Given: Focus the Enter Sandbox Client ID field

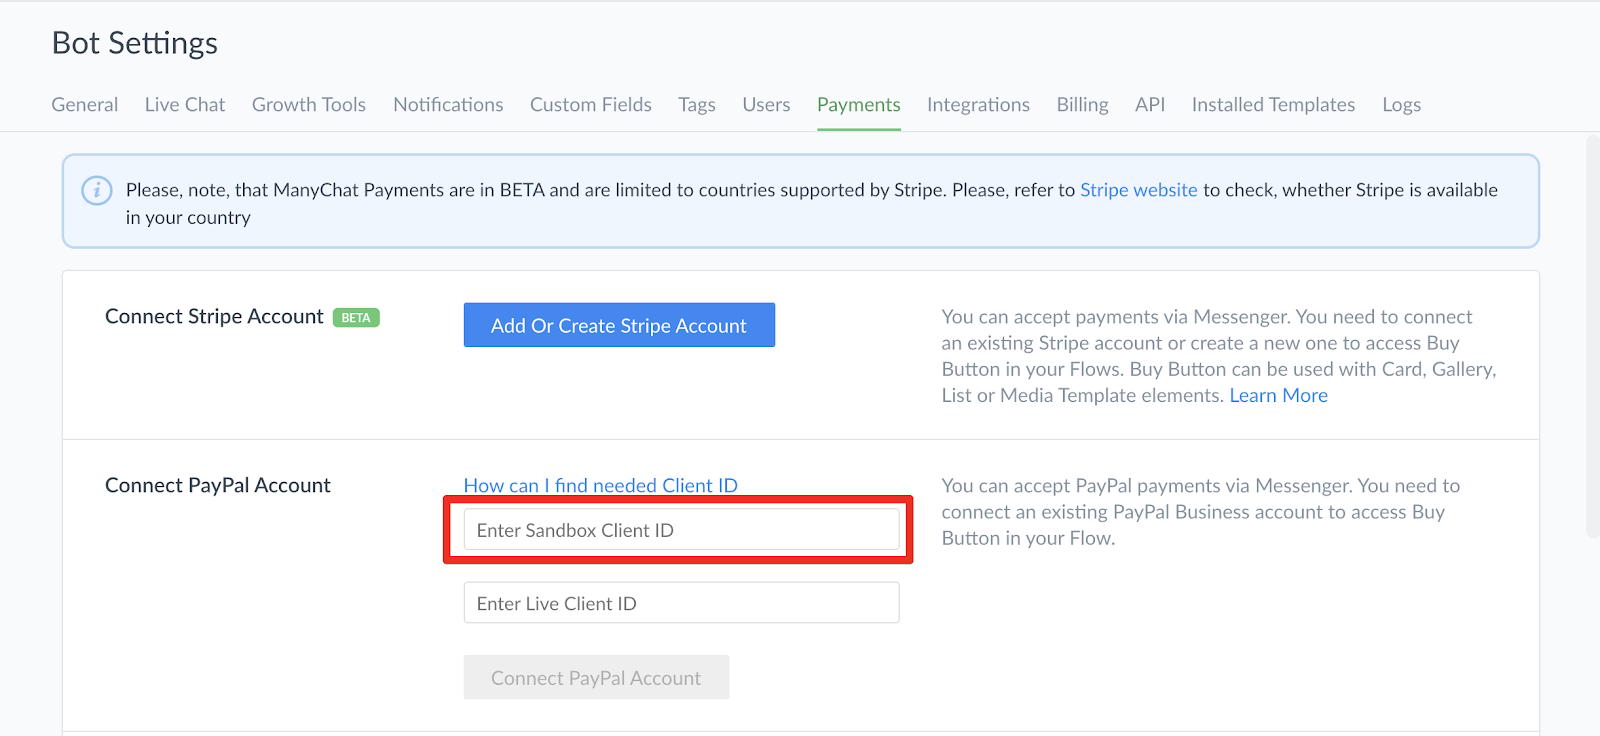Looking at the screenshot, I should [681, 530].
